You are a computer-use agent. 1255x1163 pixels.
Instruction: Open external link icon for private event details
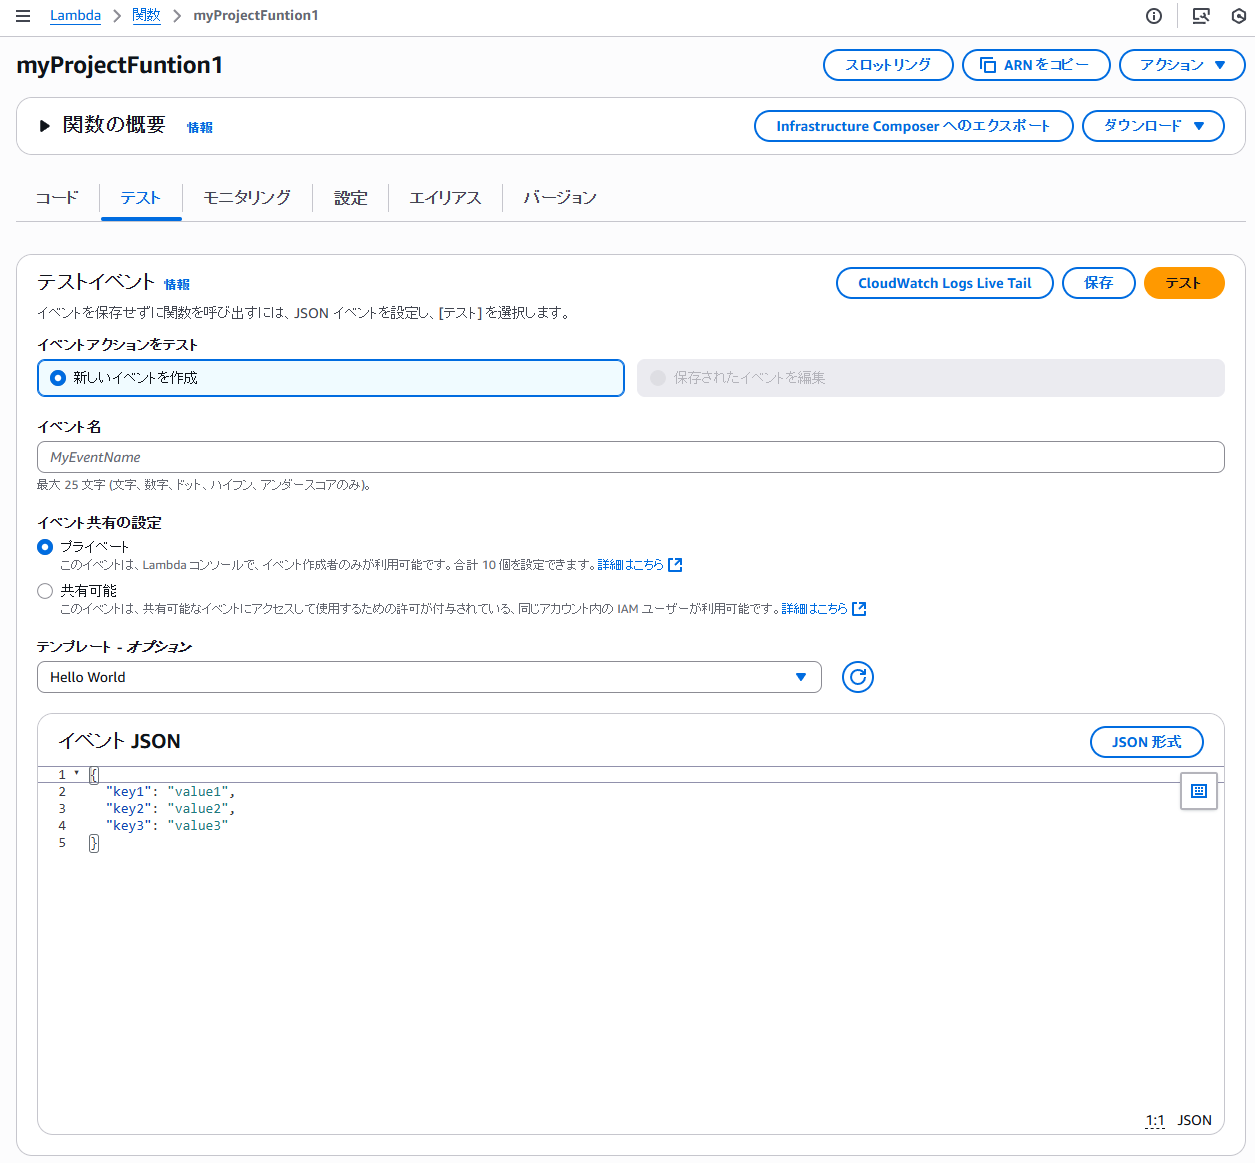coord(675,565)
